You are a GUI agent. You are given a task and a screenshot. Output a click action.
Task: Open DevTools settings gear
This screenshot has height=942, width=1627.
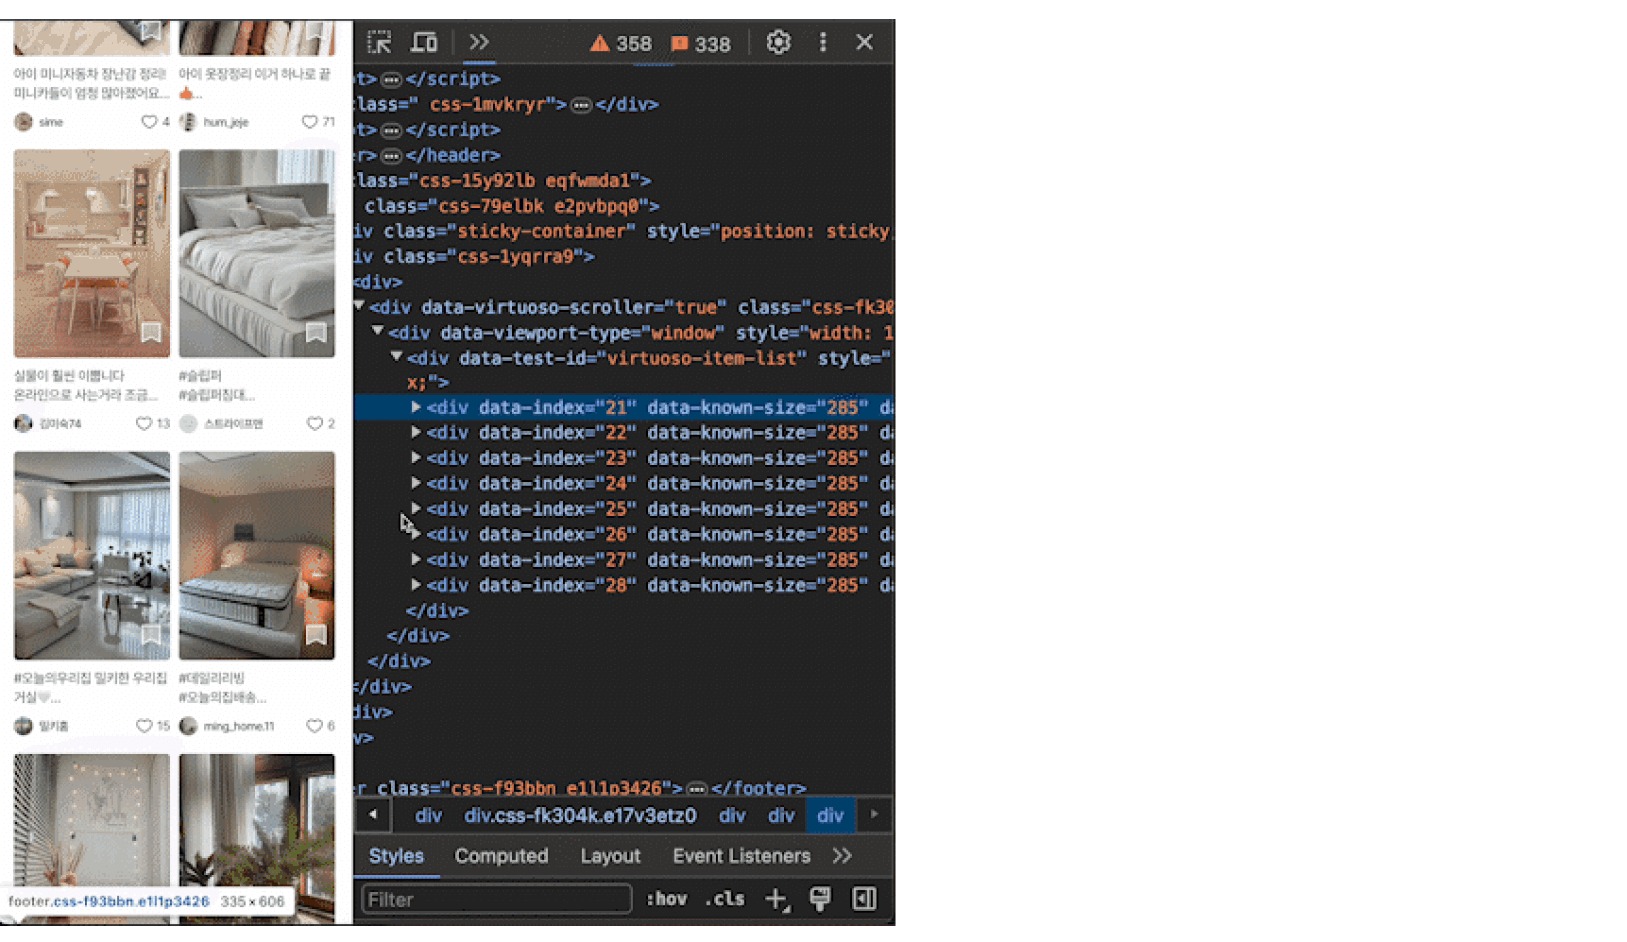pyautogui.click(x=778, y=42)
